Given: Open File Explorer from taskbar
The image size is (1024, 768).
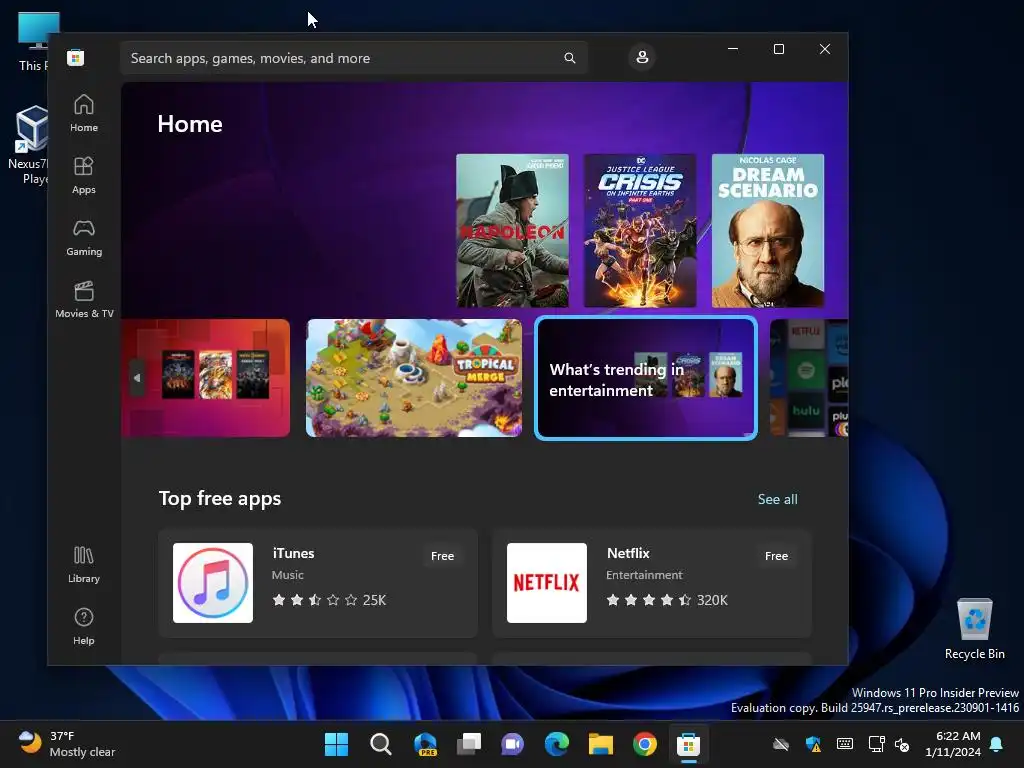Looking at the screenshot, I should pyautogui.click(x=600, y=744).
